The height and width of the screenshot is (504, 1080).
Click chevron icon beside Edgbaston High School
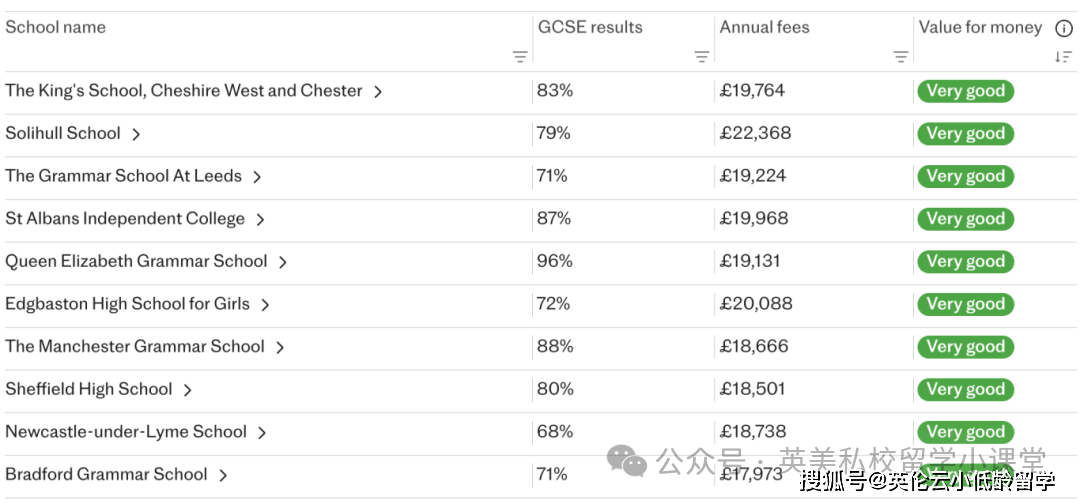265,304
